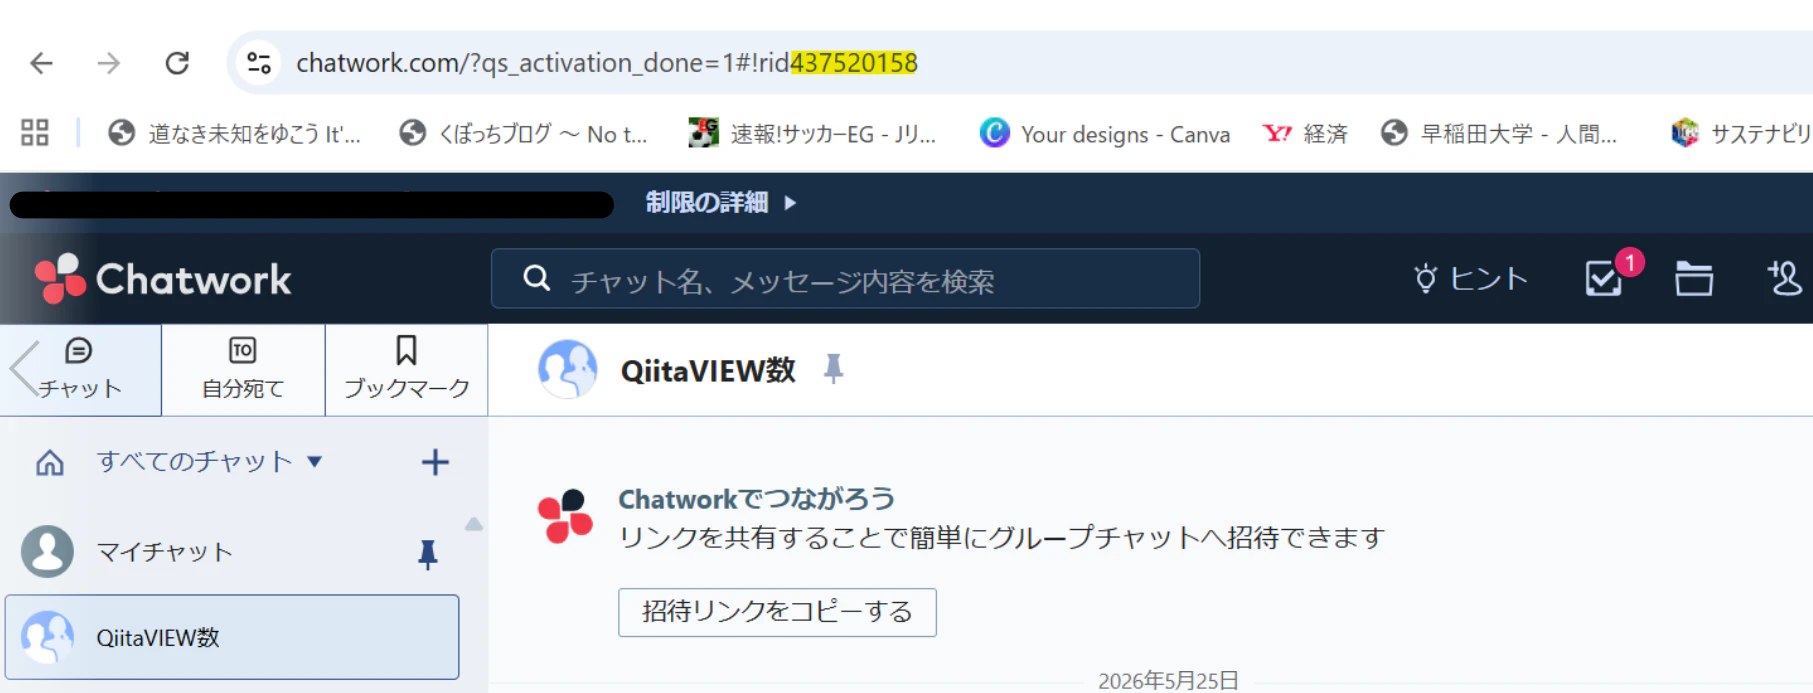Image resolution: width=1813 pixels, height=693 pixels.
Task: Click the home icon beside すべてのチャット
Action: coord(50,462)
